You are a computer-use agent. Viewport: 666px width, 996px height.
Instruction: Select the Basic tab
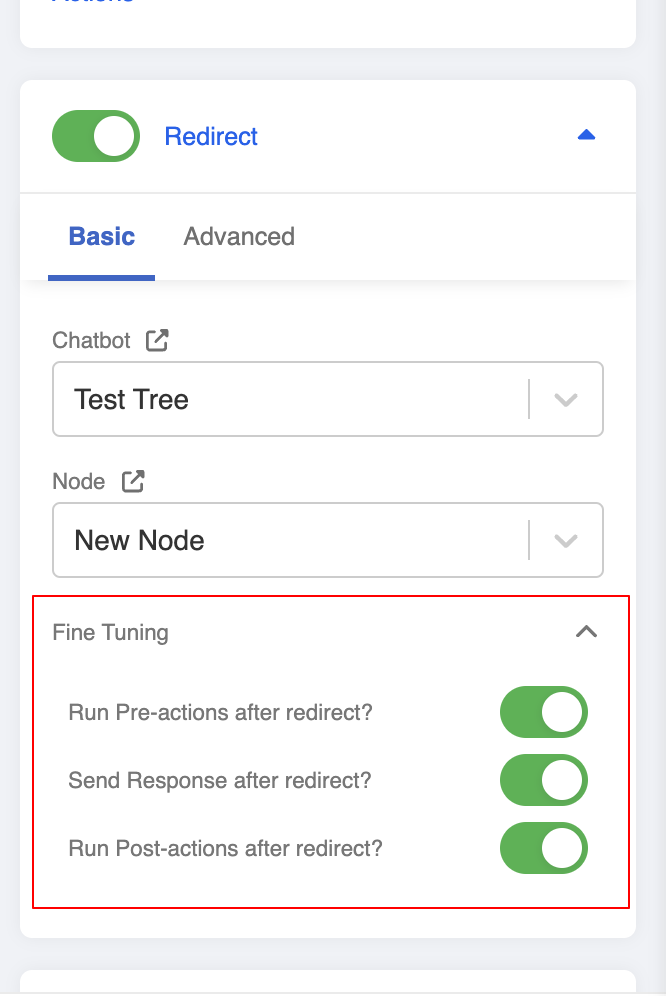(102, 237)
